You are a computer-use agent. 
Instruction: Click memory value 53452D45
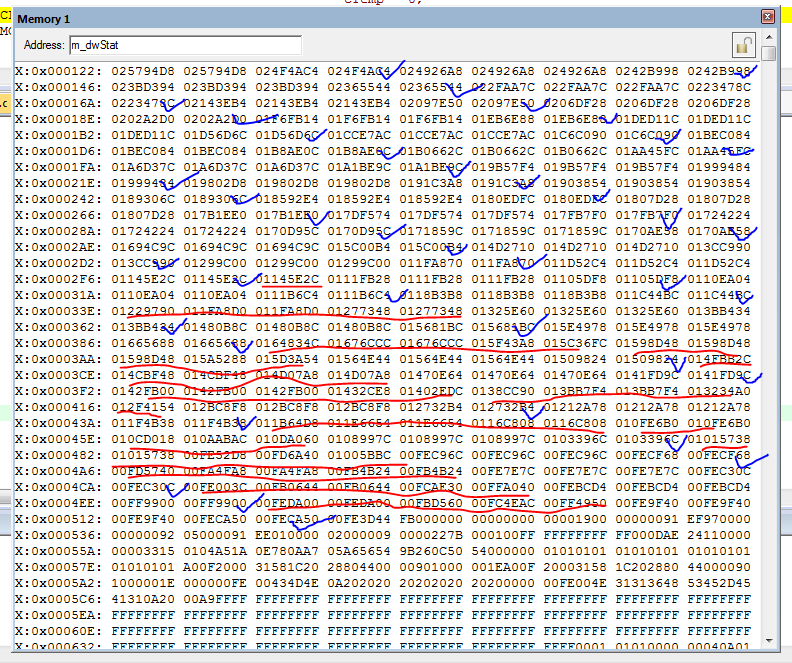(718, 583)
